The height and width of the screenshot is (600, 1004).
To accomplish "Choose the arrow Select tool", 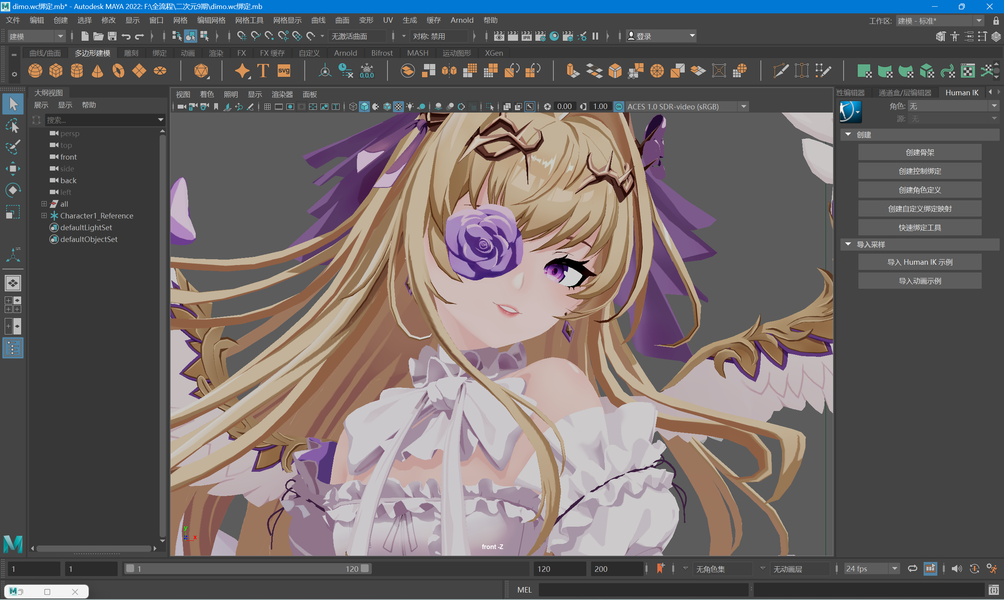I will click(x=13, y=104).
